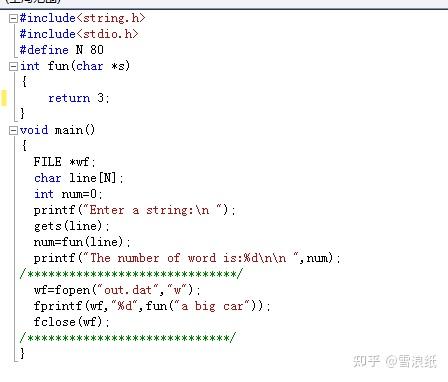The image size is (448, 382).
Task: Collapse the #include directives block
Action: point(13,18)
